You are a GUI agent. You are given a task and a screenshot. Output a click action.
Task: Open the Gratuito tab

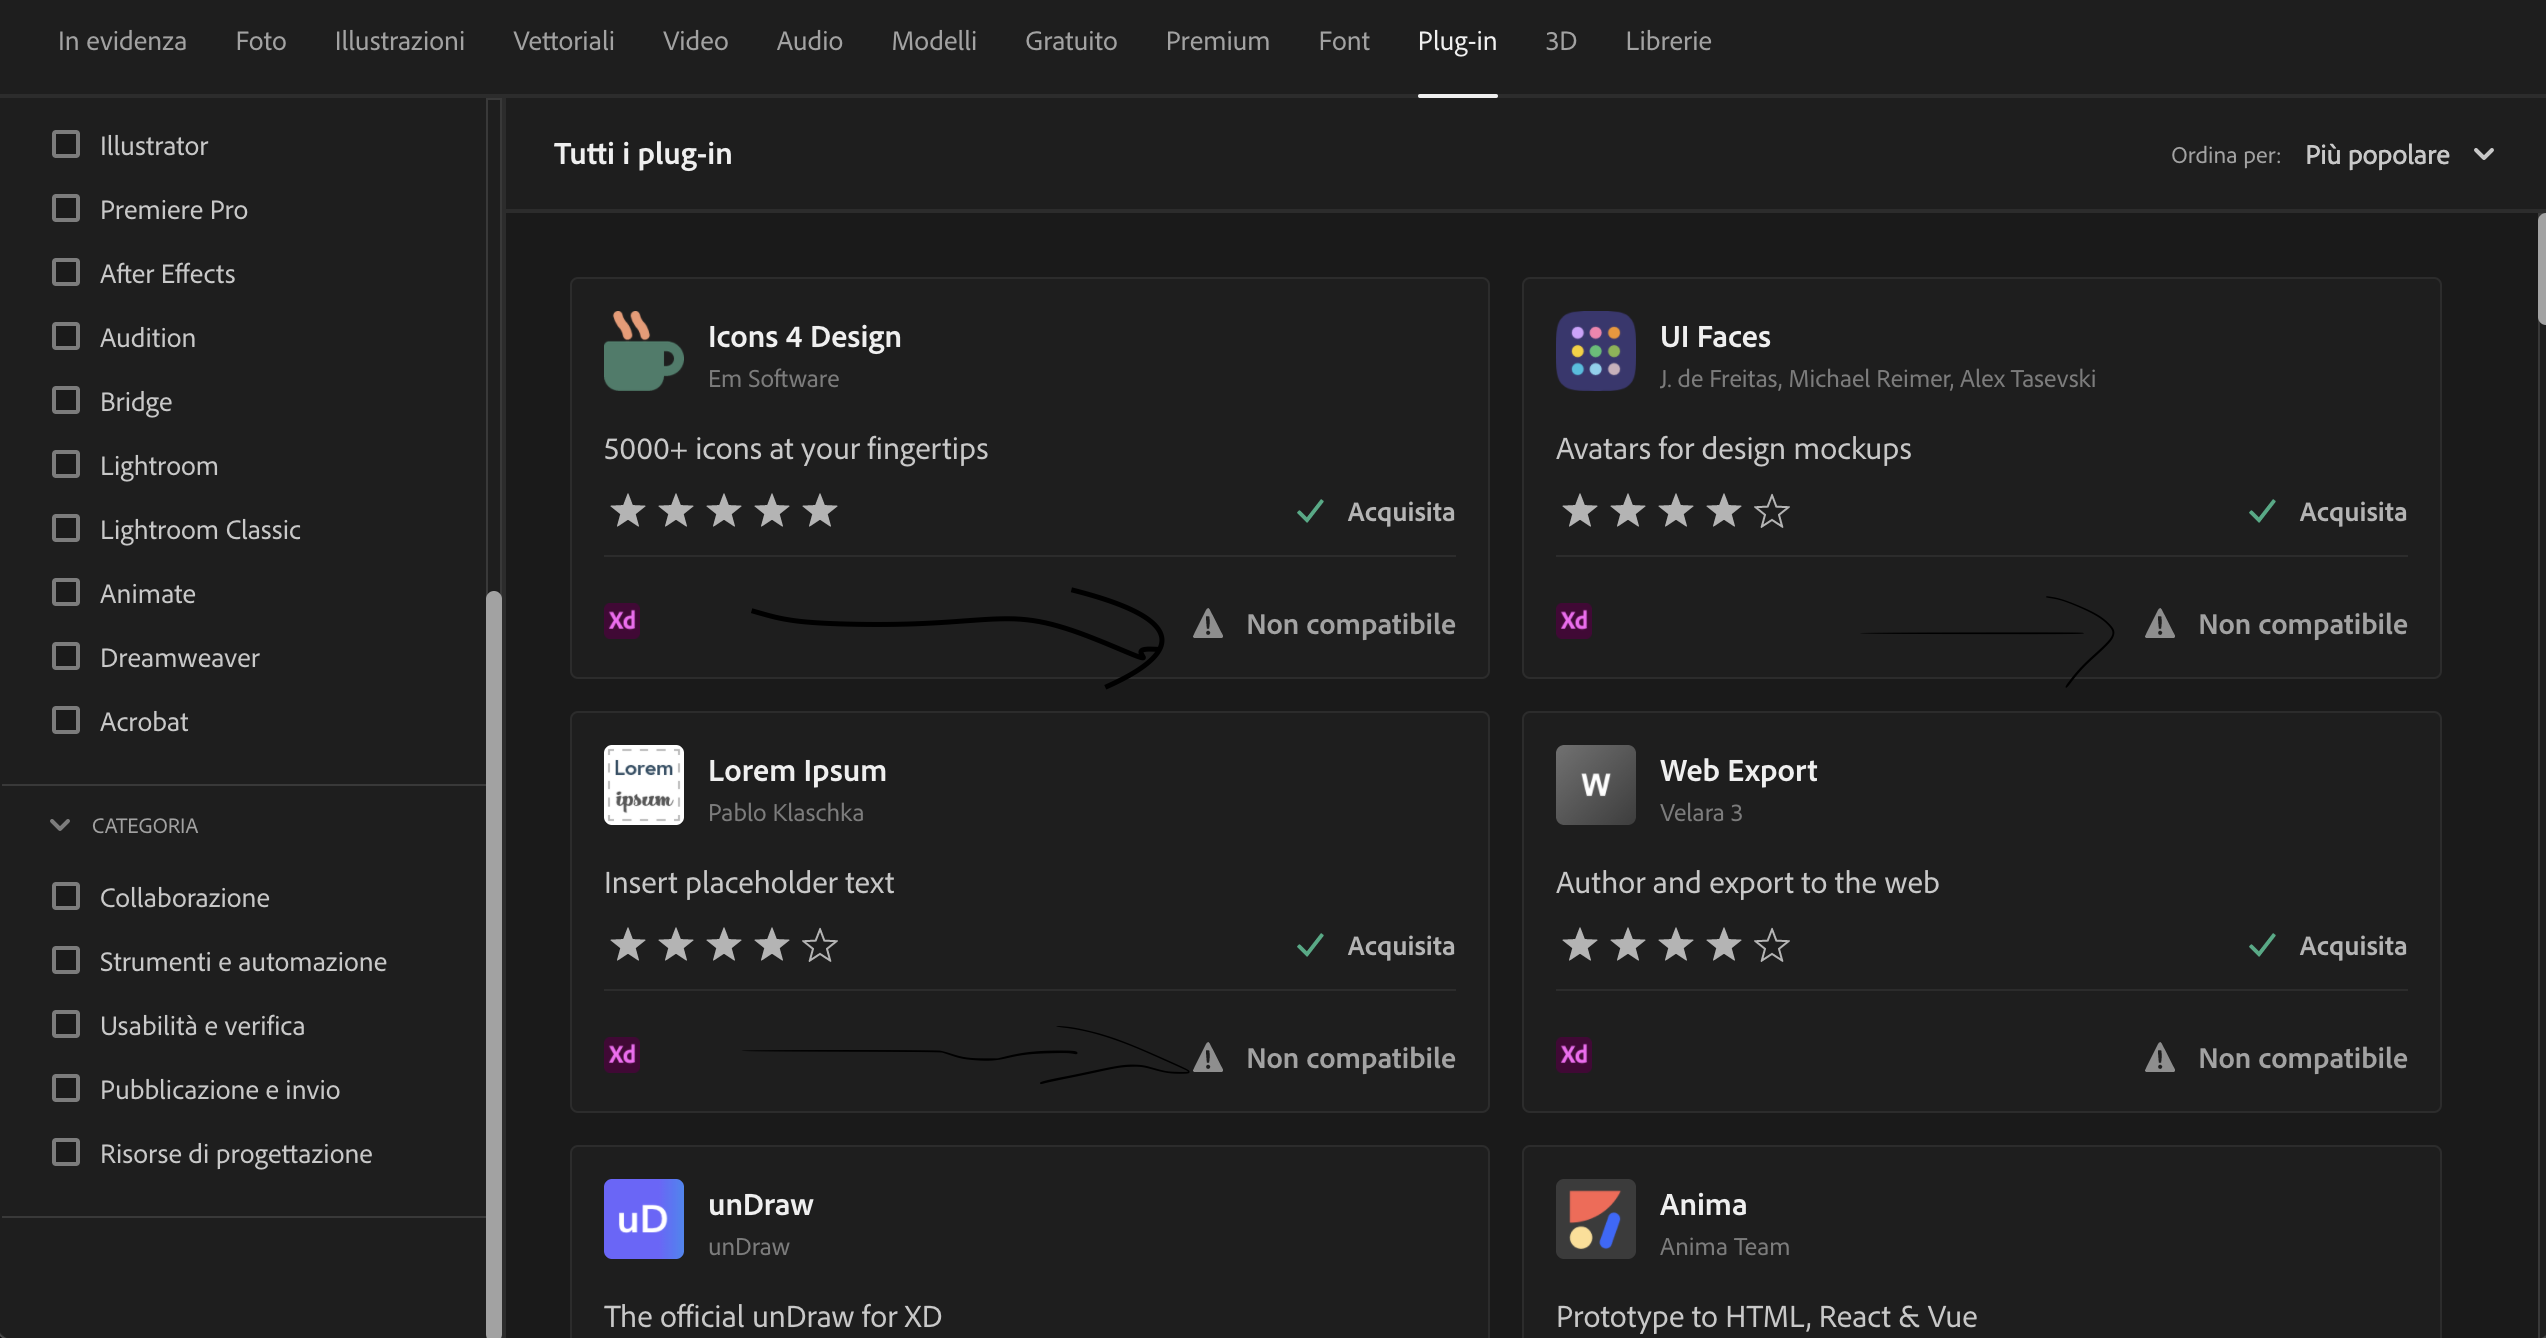[1071, 41]
